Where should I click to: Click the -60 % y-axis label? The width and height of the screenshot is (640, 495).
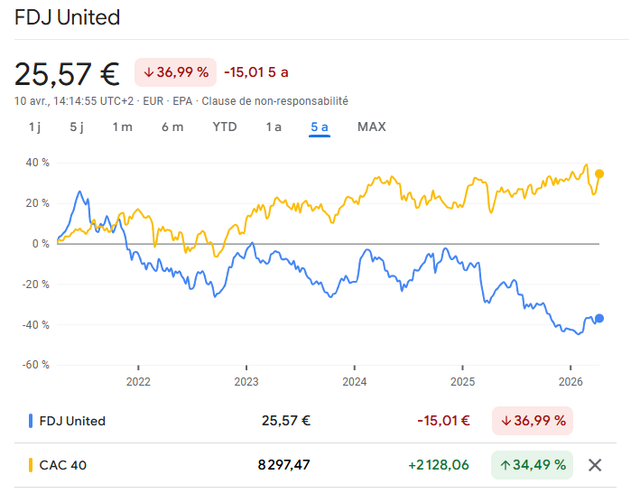tap(36, 364)
